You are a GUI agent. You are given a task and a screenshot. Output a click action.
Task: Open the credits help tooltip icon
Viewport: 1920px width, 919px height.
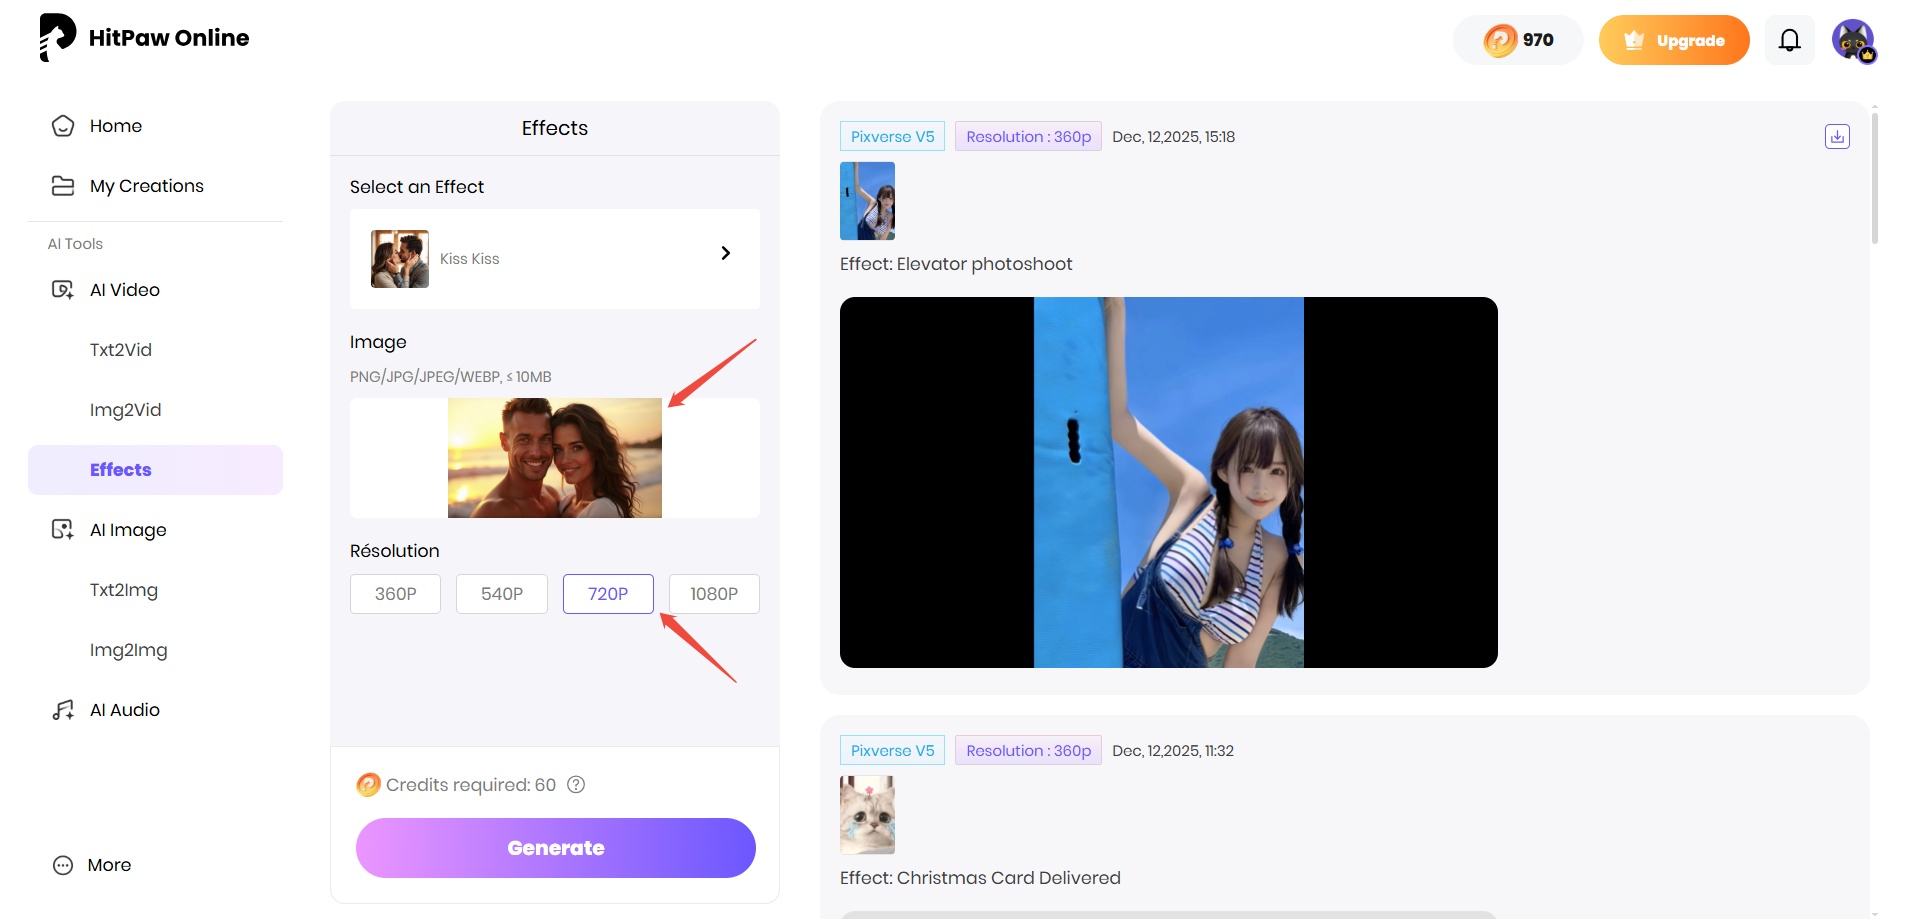click(576, 785)
